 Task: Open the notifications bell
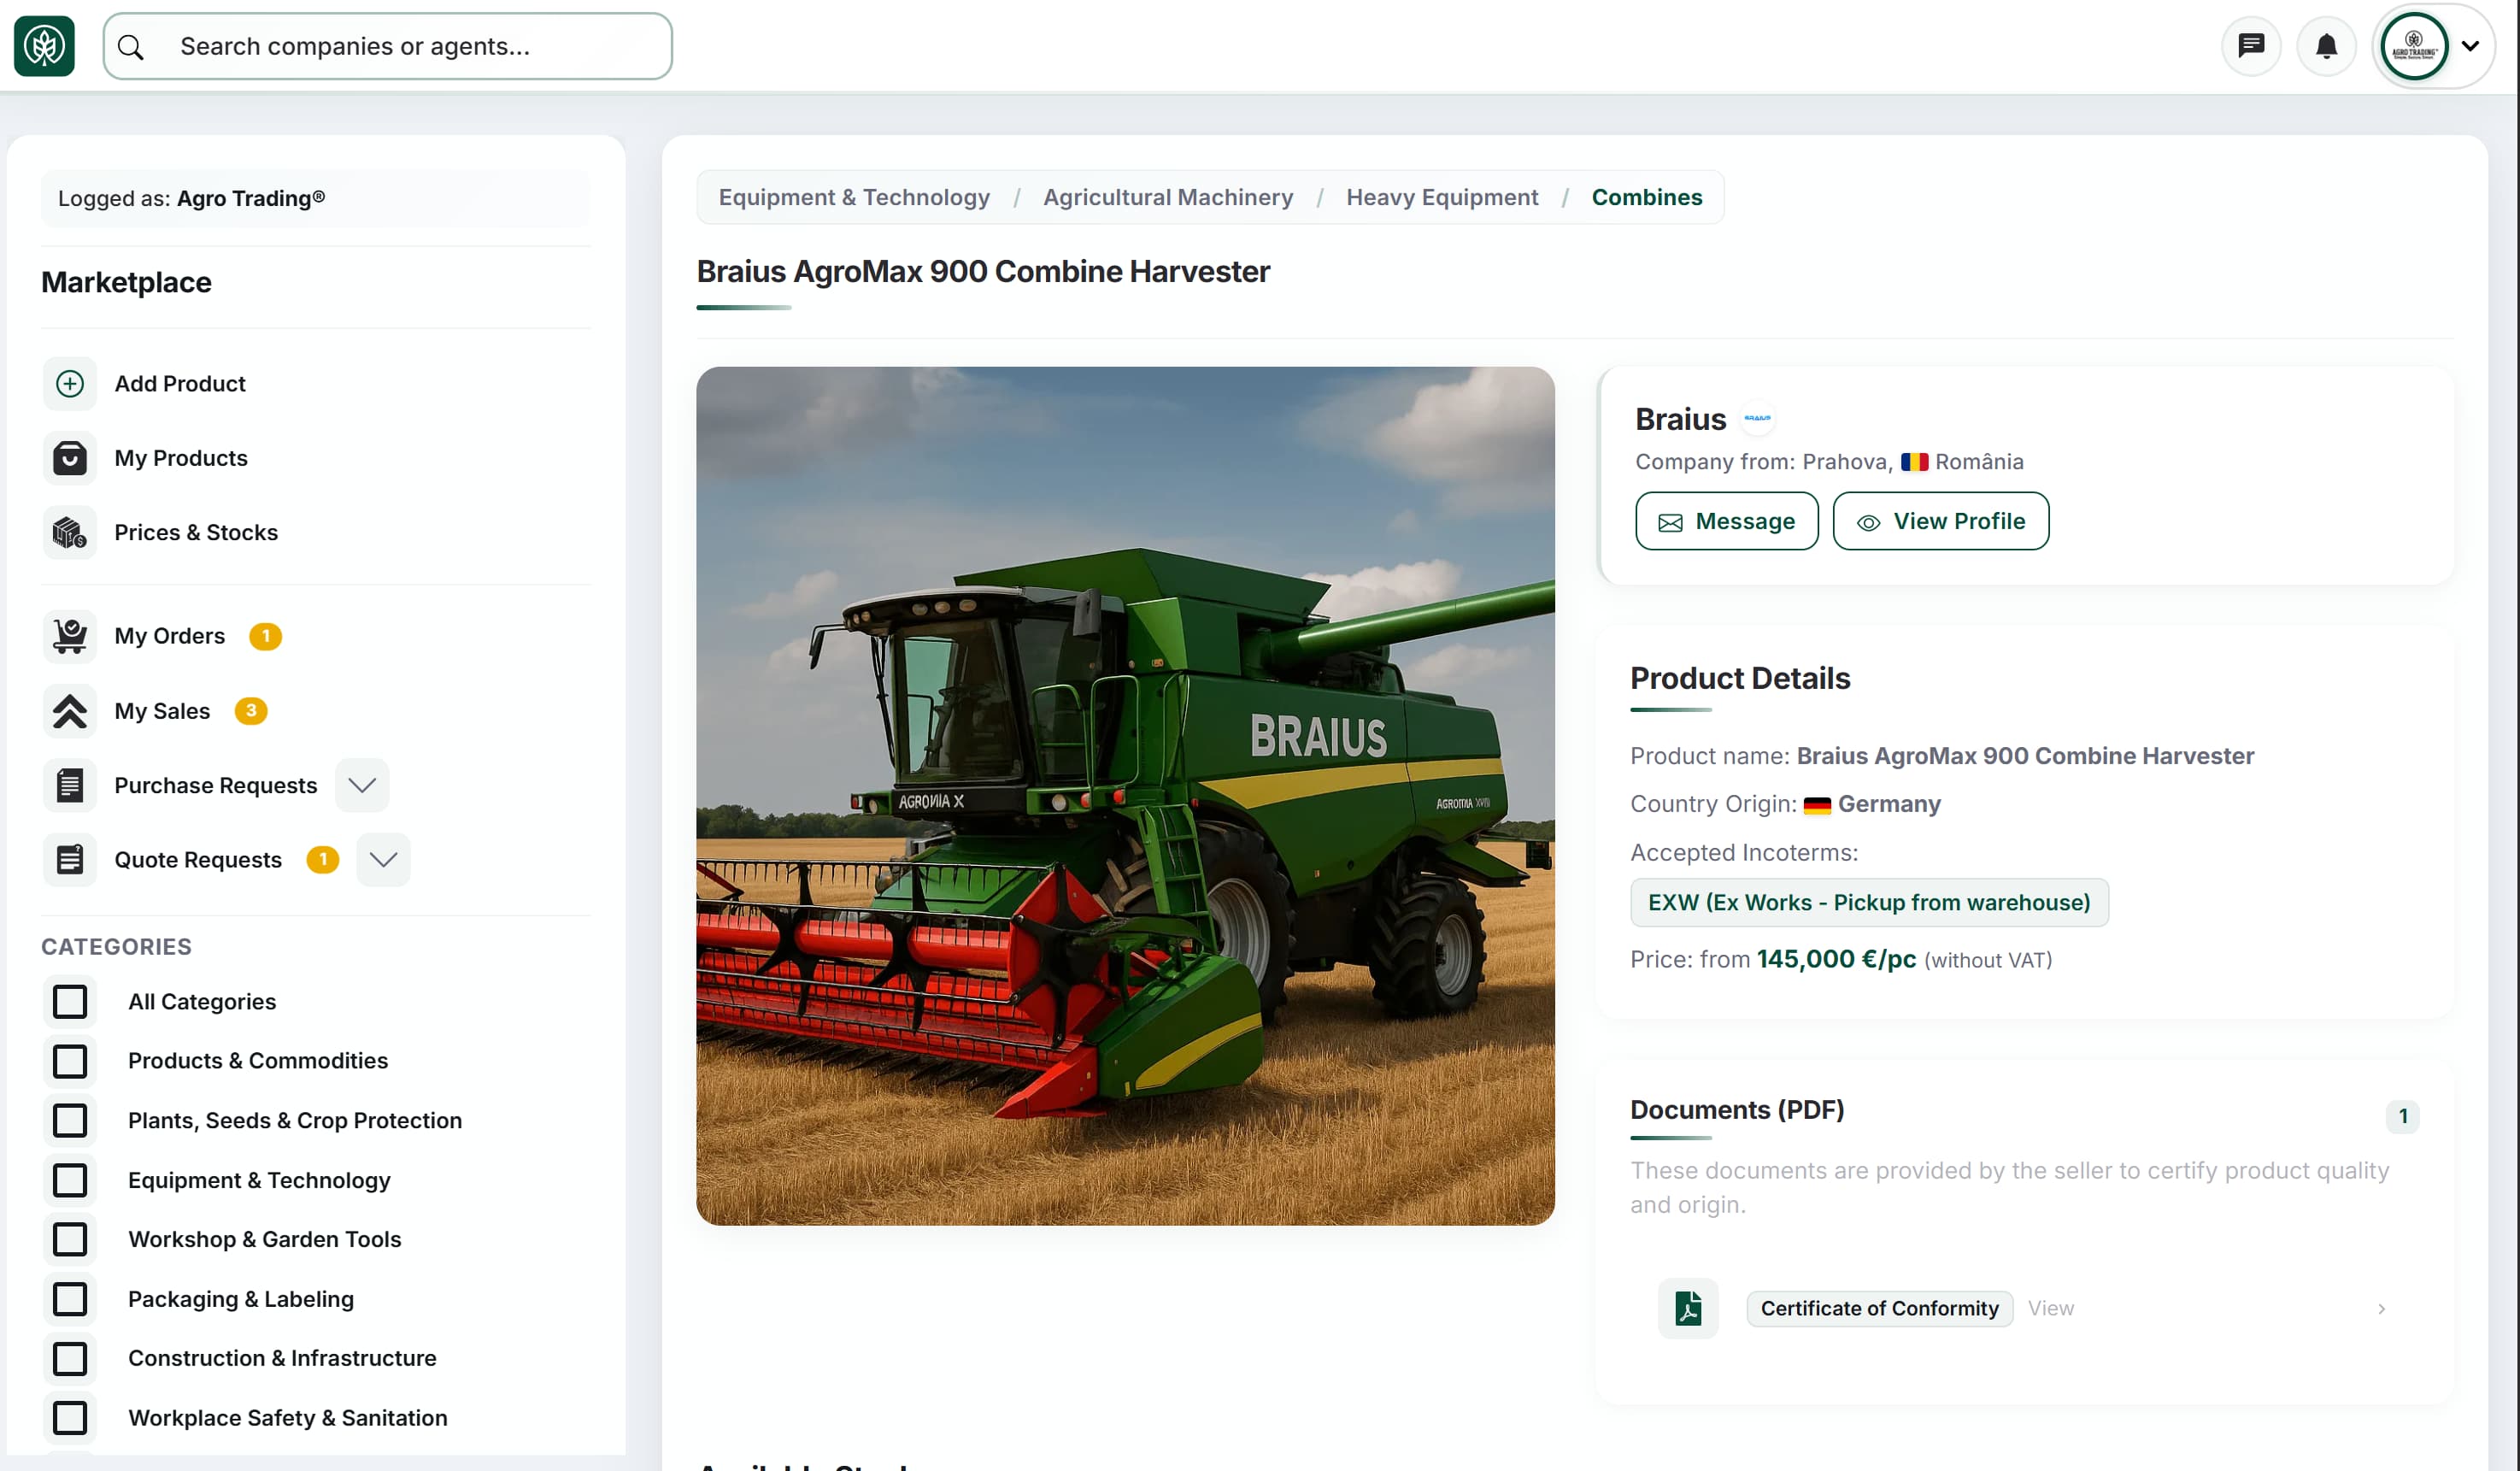pyautogui.click(x=2327, y=46)
